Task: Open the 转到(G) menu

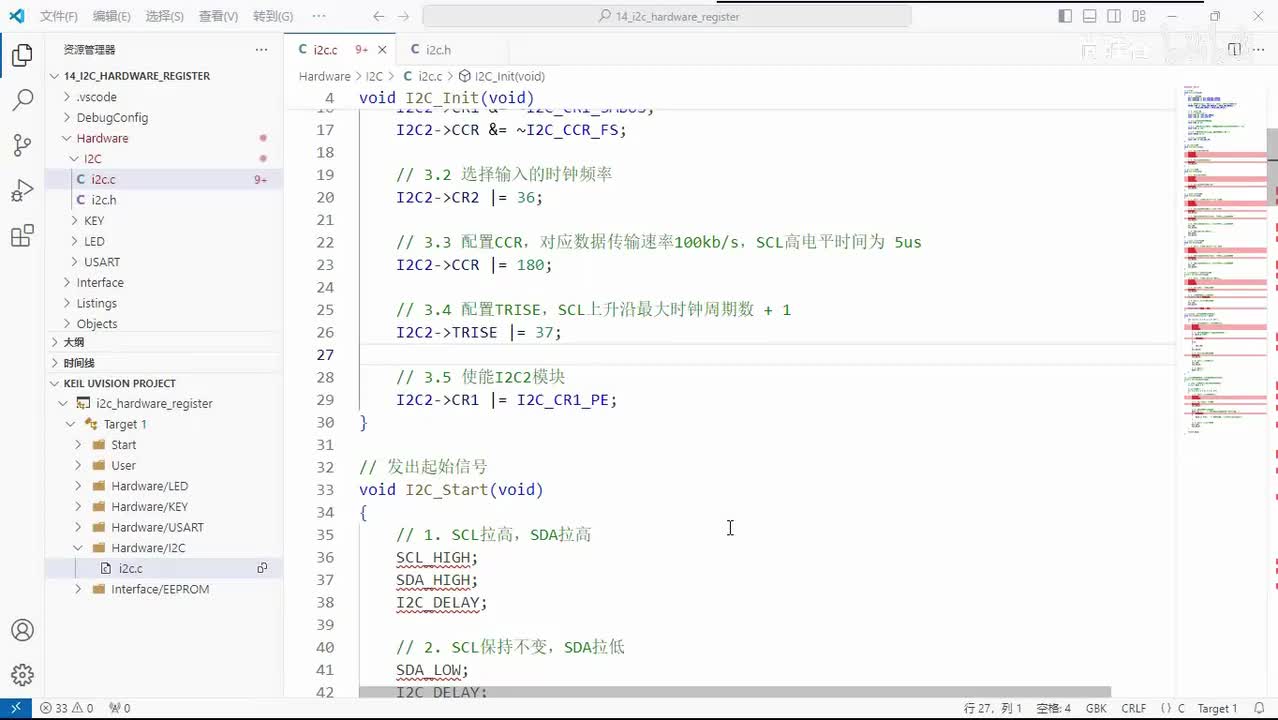Action: point(273,16)
